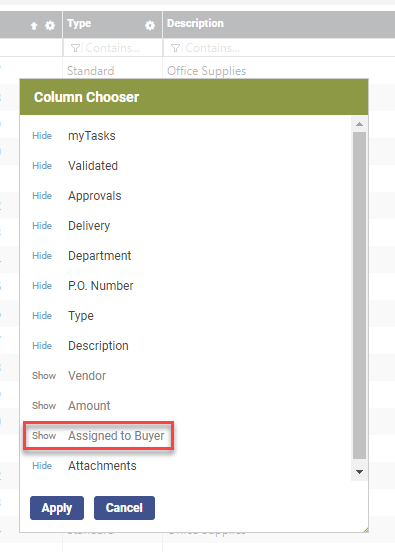Click the filter funnel icon under Type
The image size is (395, 552).
point(75,48)
